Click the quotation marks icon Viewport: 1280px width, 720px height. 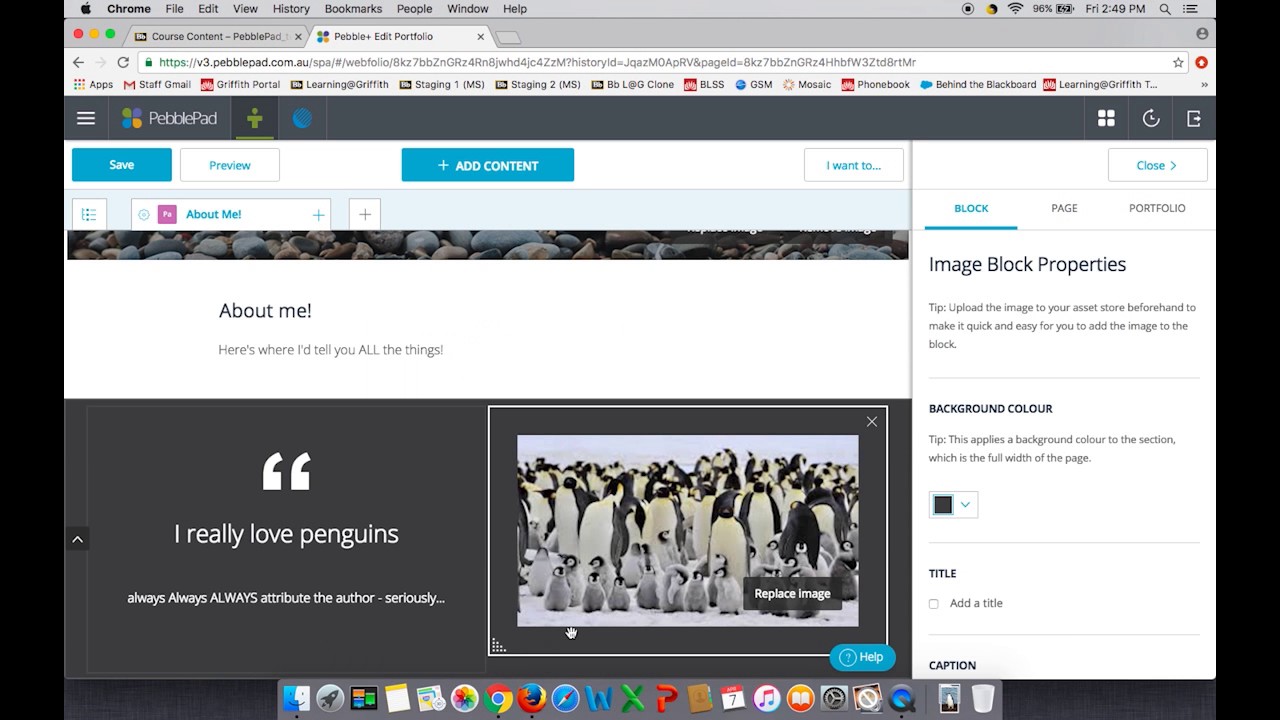286,471
